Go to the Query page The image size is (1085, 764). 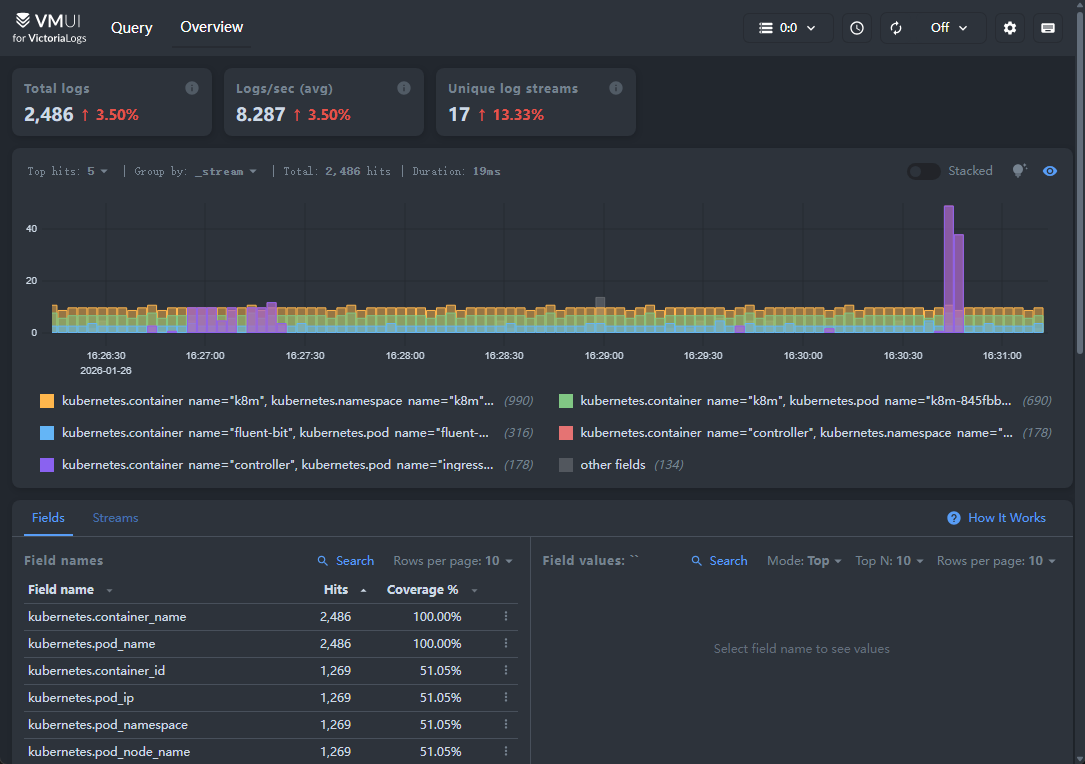click(x=132, y=28)
